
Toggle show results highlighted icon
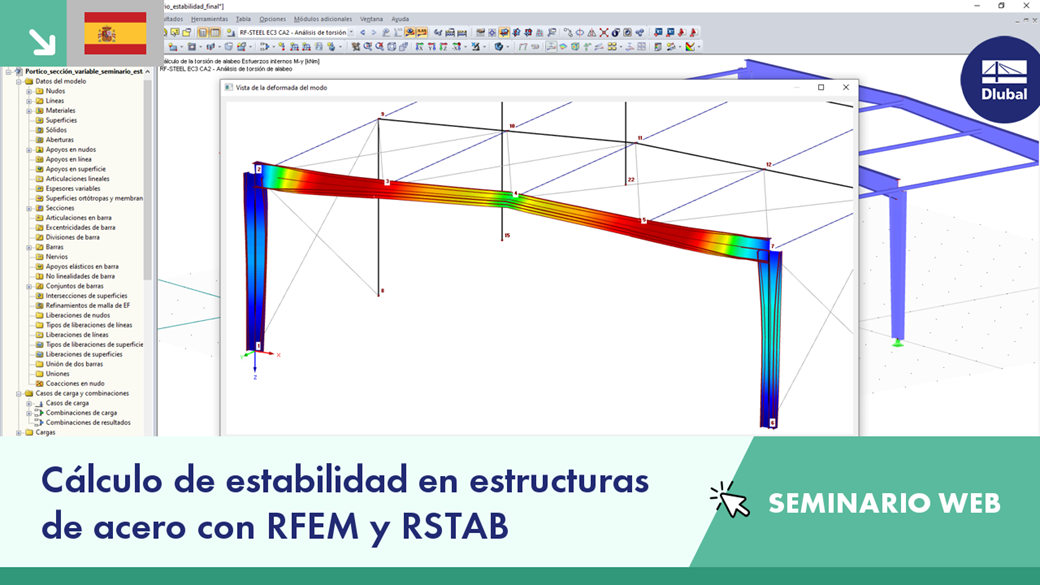pos(410,32)
